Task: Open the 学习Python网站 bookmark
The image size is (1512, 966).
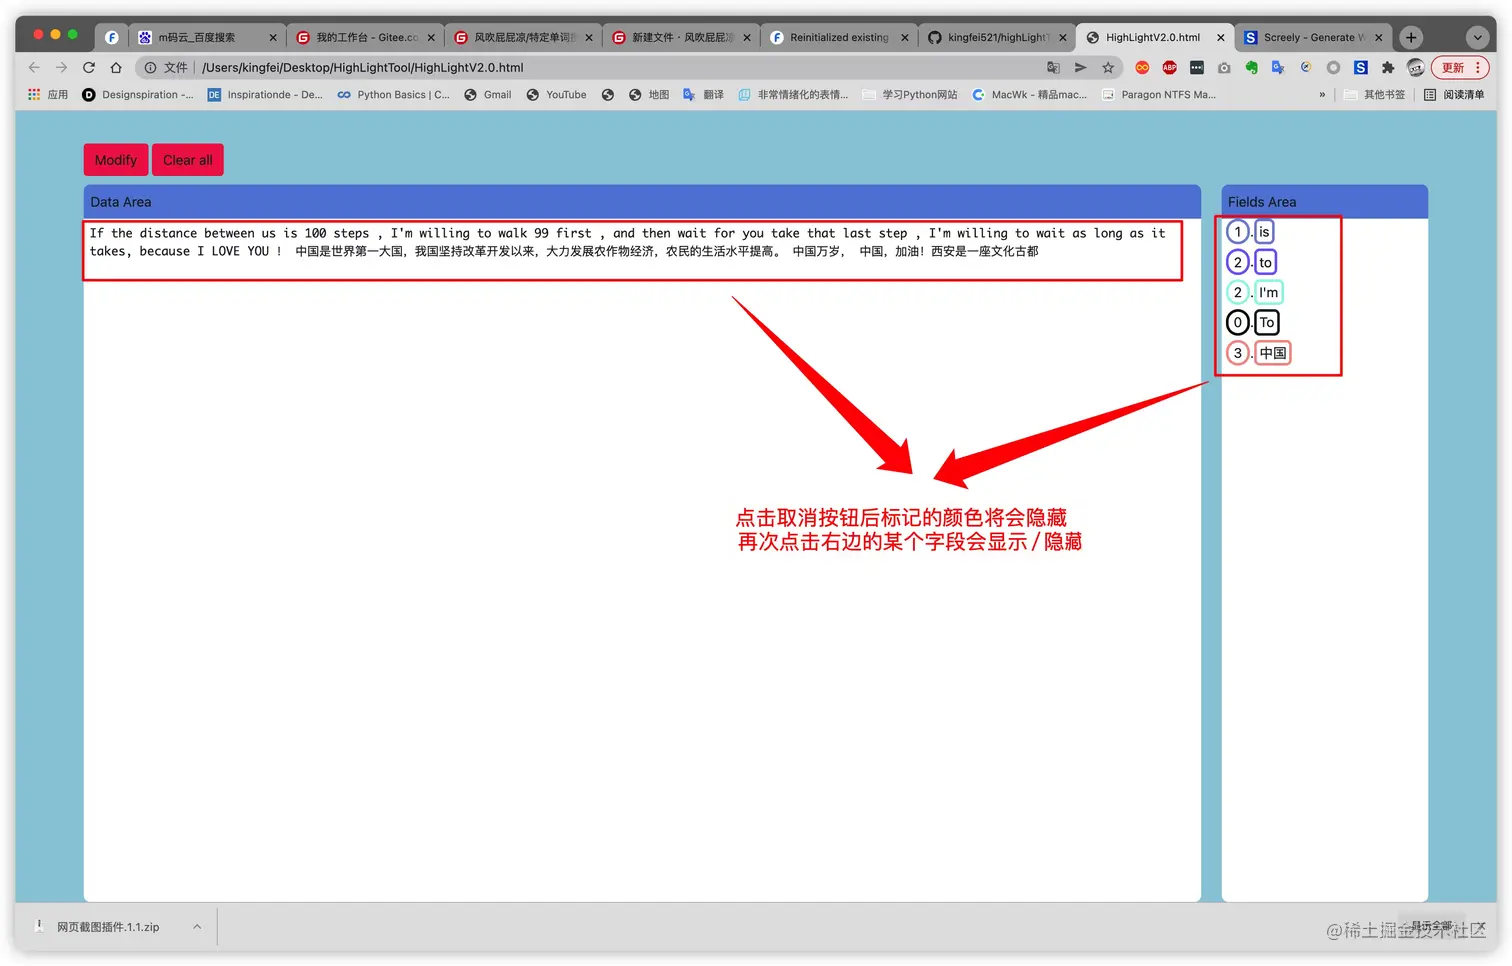Action: point(910,94)
